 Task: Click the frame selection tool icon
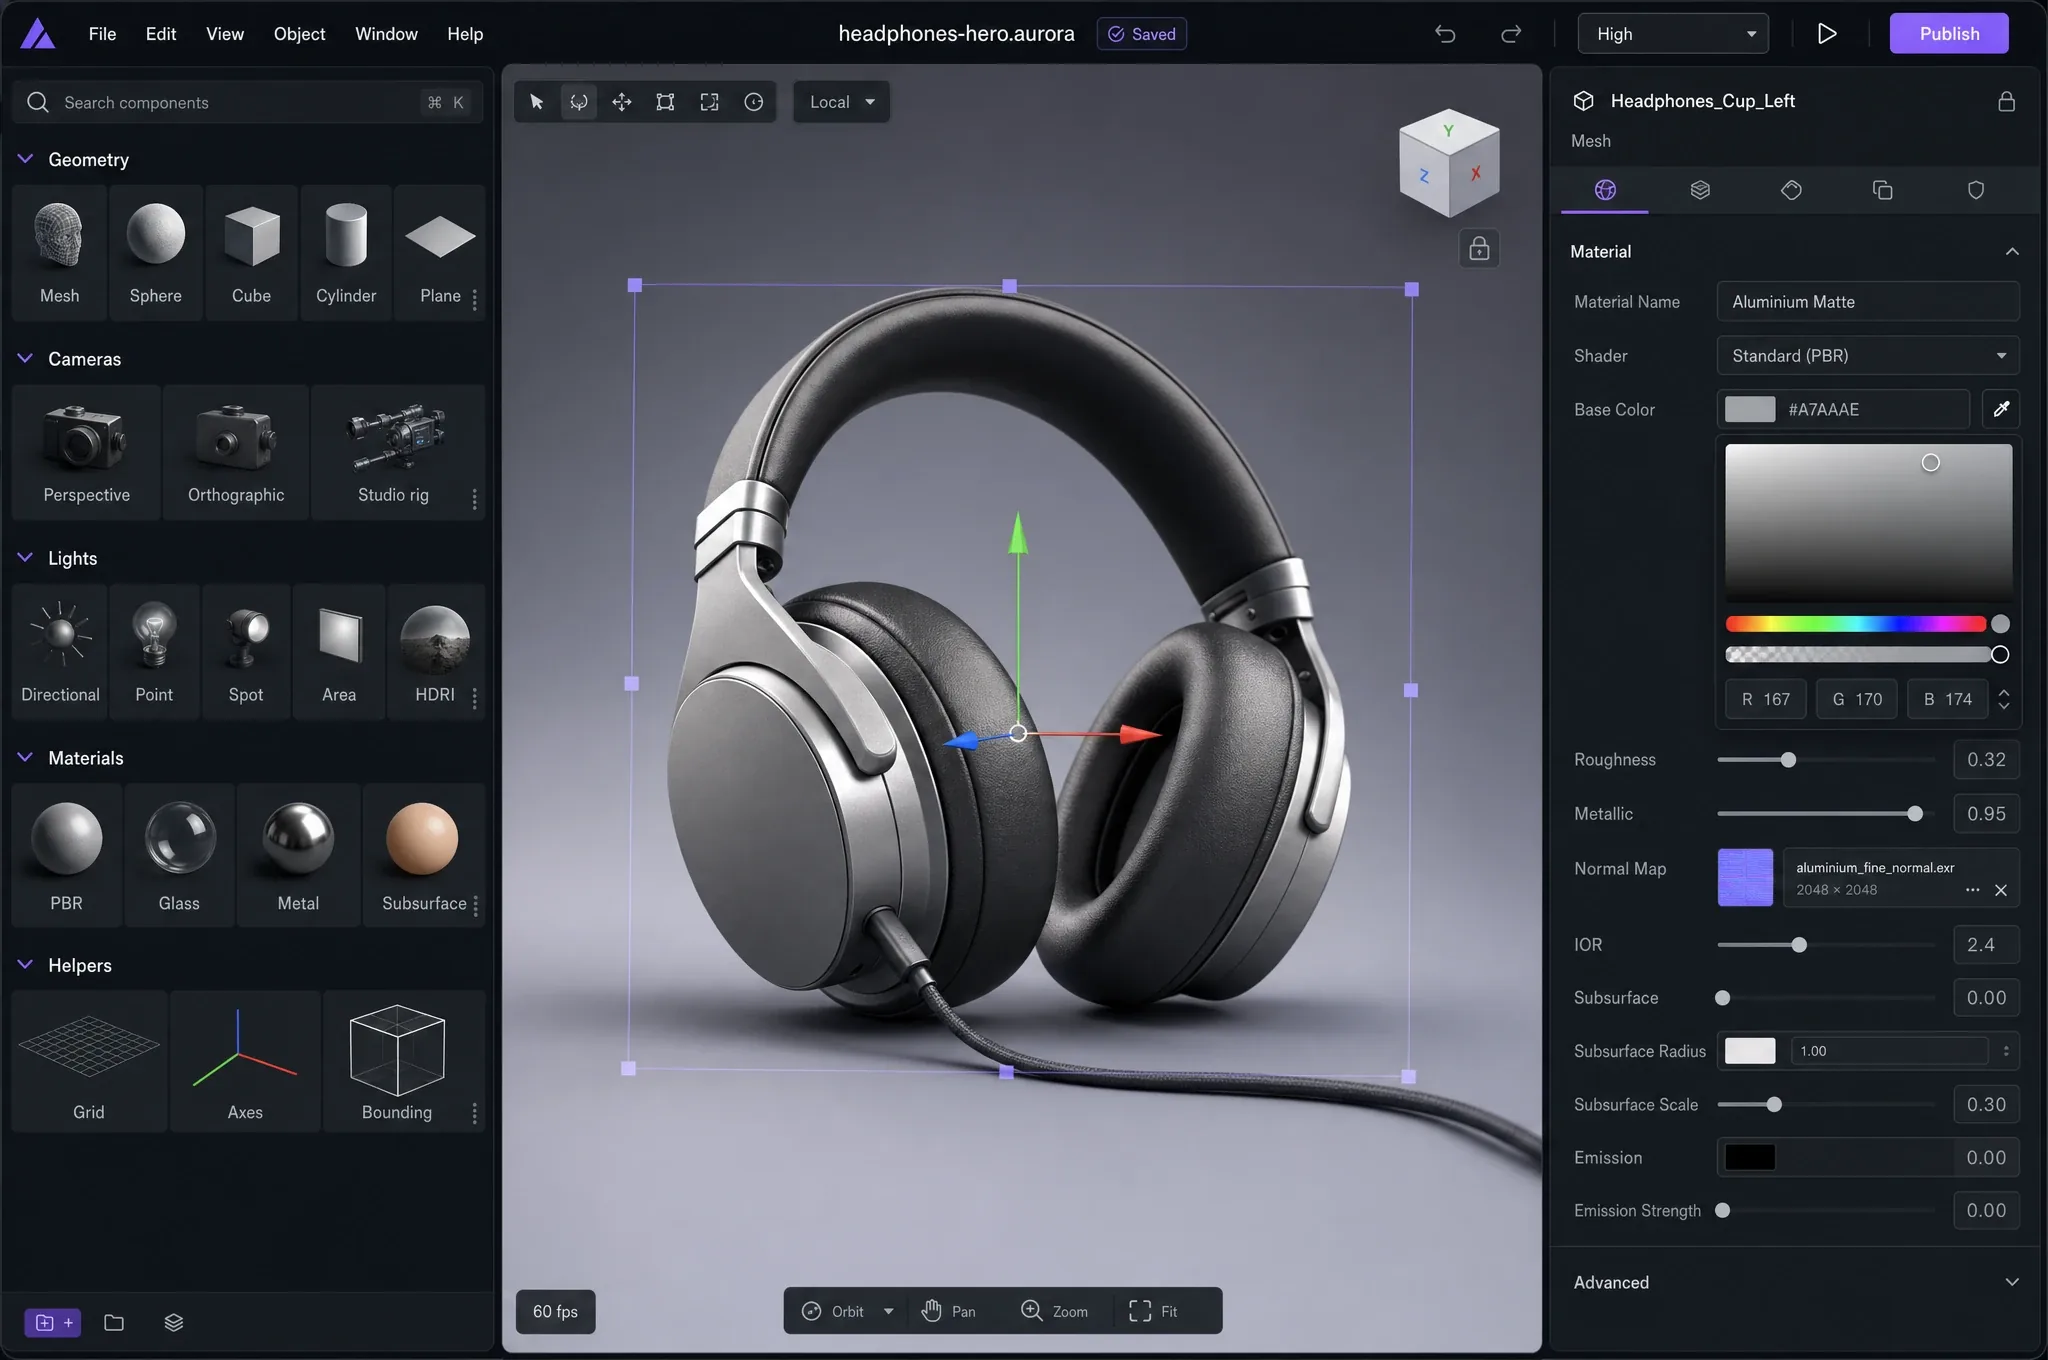click(709, 102)
